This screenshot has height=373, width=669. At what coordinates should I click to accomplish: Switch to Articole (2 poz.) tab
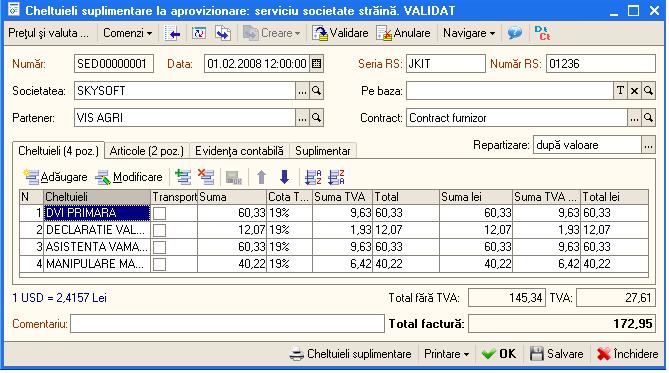pyautogui.click(x=146, y=151)
